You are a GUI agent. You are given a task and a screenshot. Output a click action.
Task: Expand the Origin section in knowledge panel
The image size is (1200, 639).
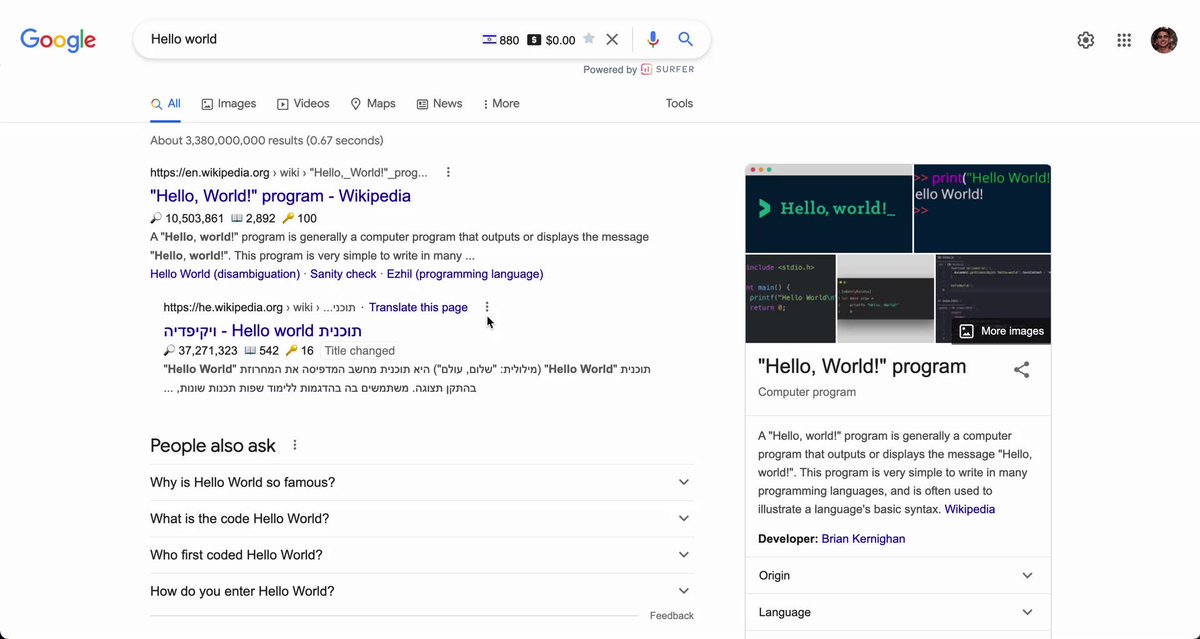point(897,575)
